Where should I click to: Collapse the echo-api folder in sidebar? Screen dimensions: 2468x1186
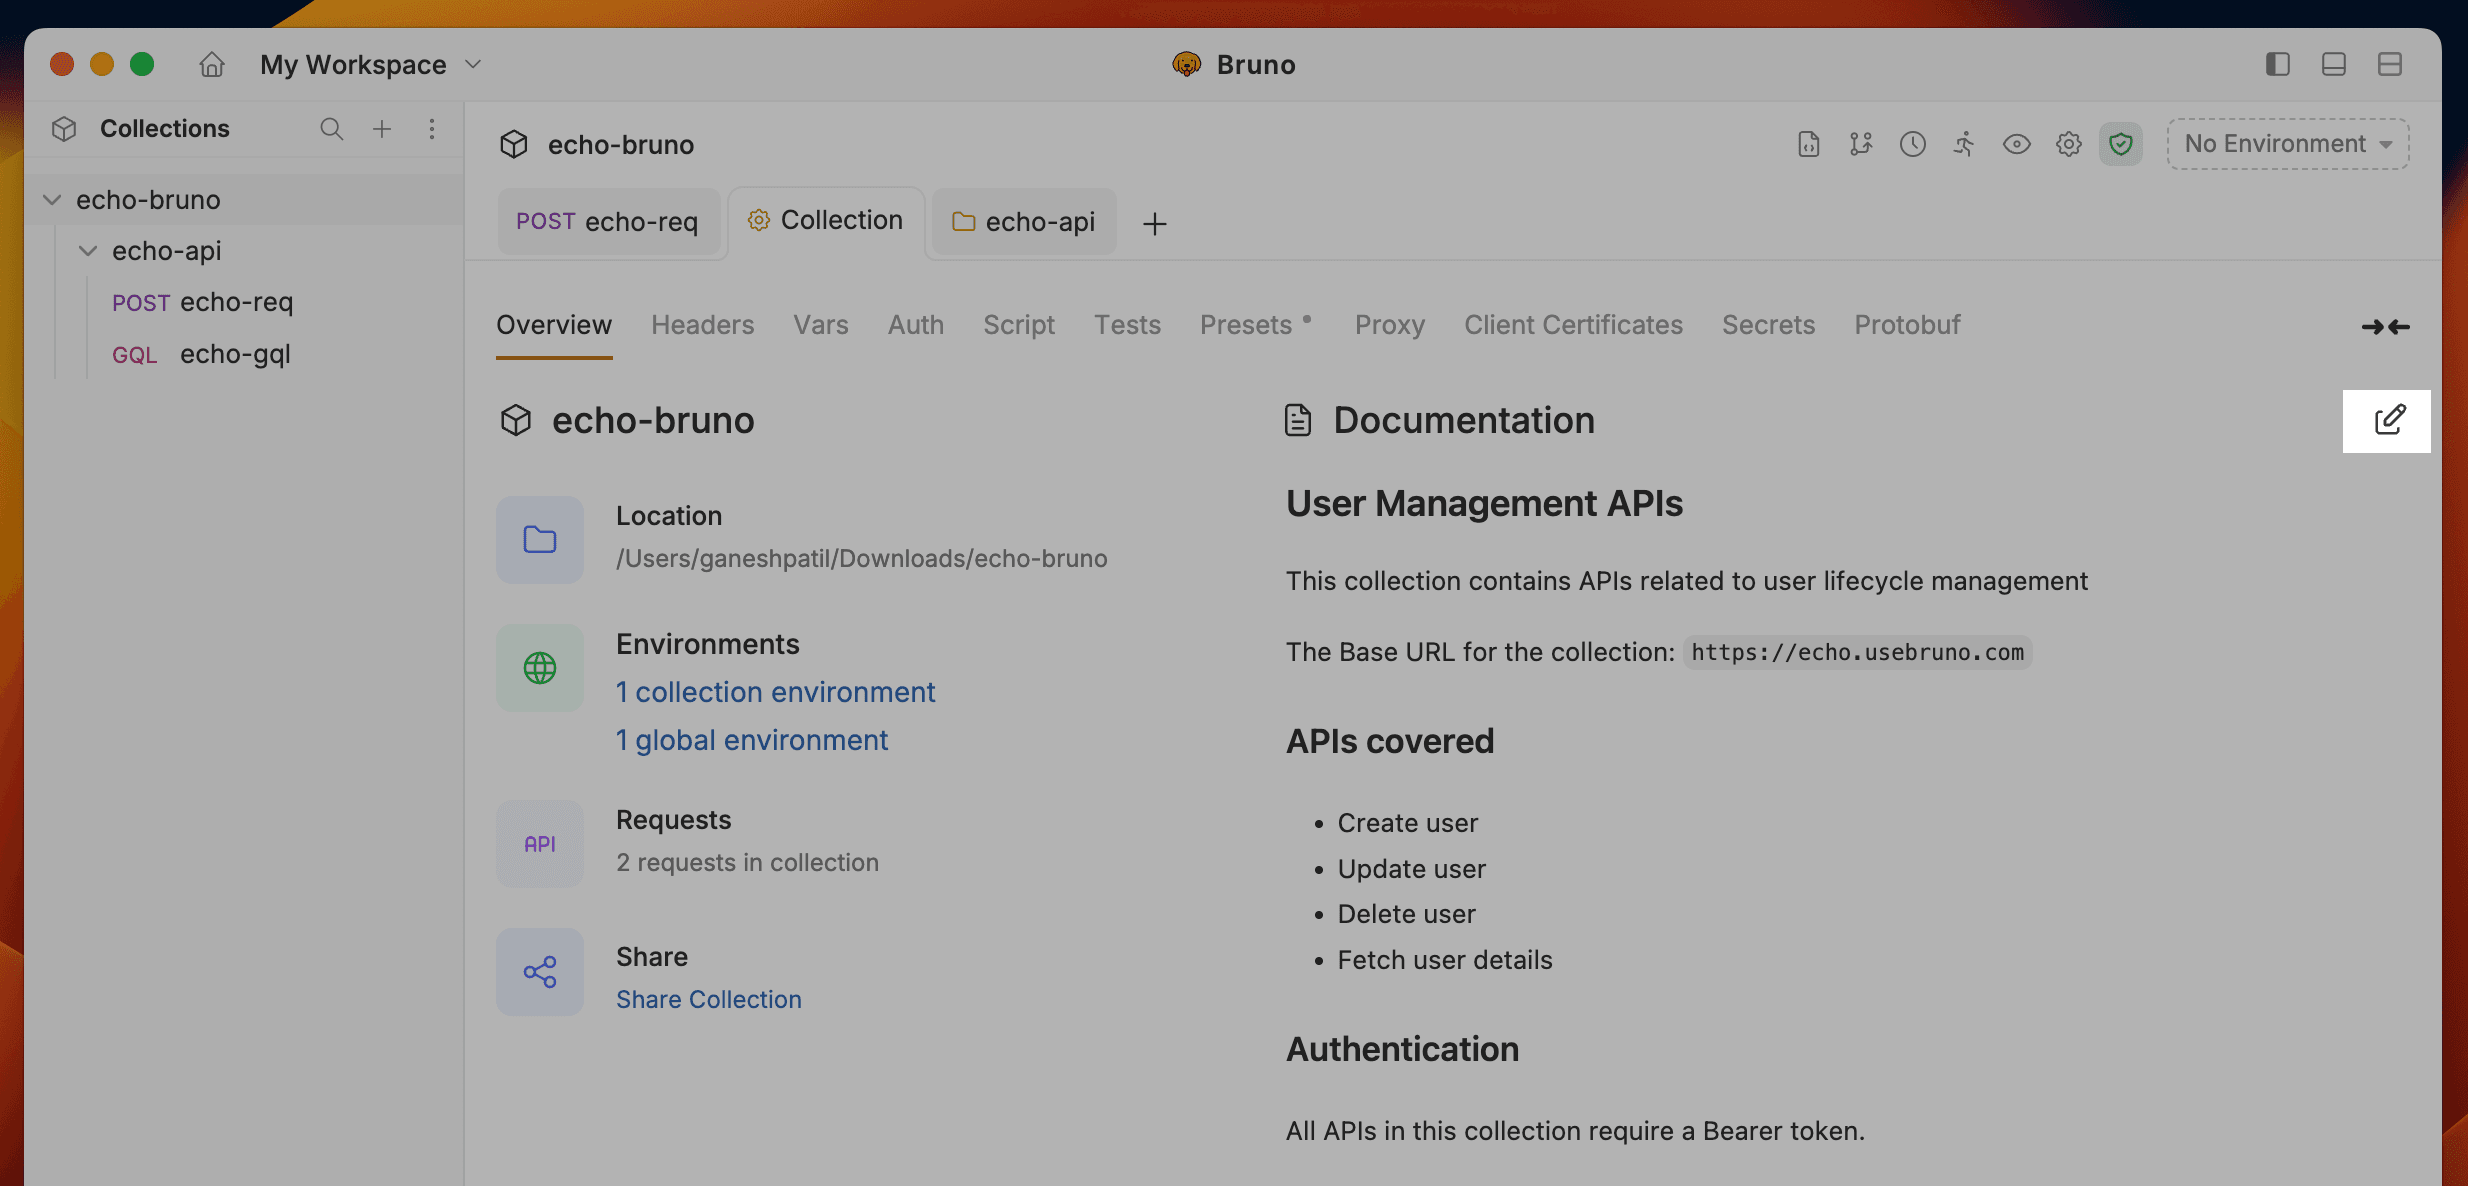tap(88, 251)
